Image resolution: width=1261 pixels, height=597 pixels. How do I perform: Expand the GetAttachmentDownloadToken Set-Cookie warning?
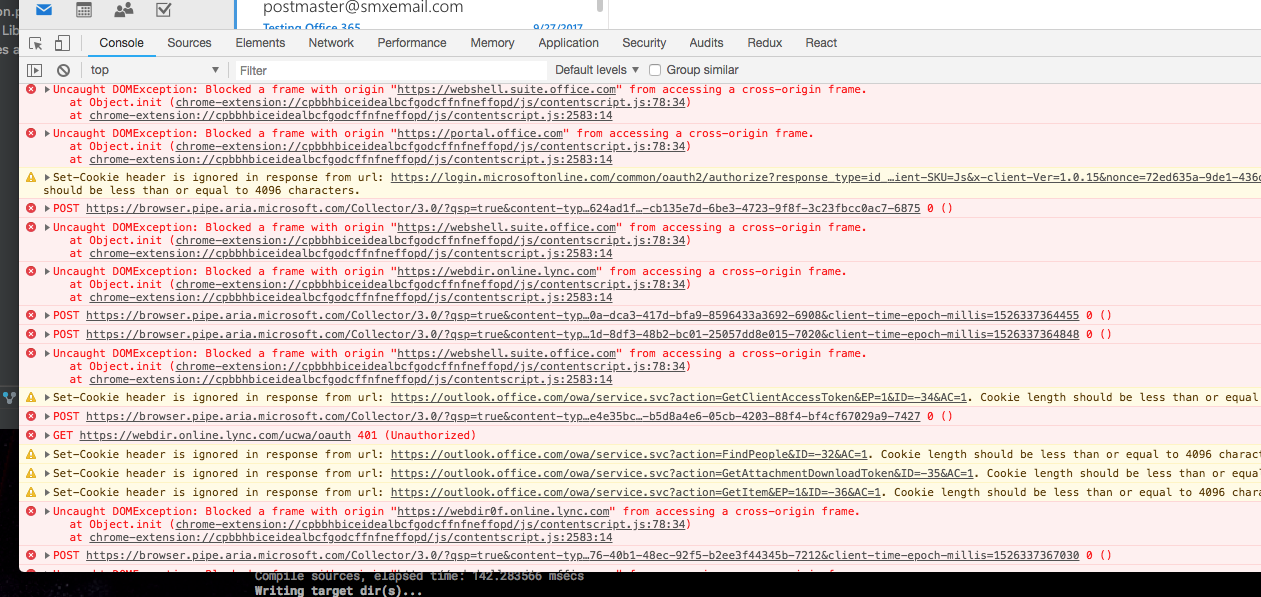pyautogui.click(x=47, y=474)
